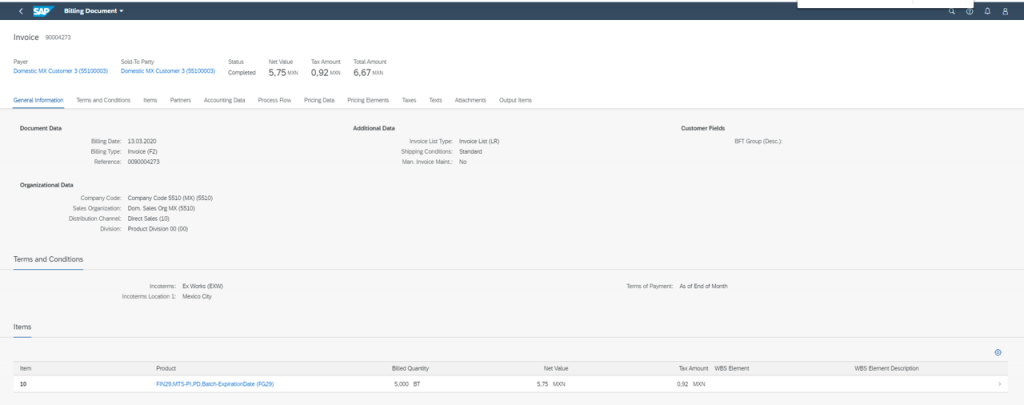Open the Attachments tab

pos(471,100)
